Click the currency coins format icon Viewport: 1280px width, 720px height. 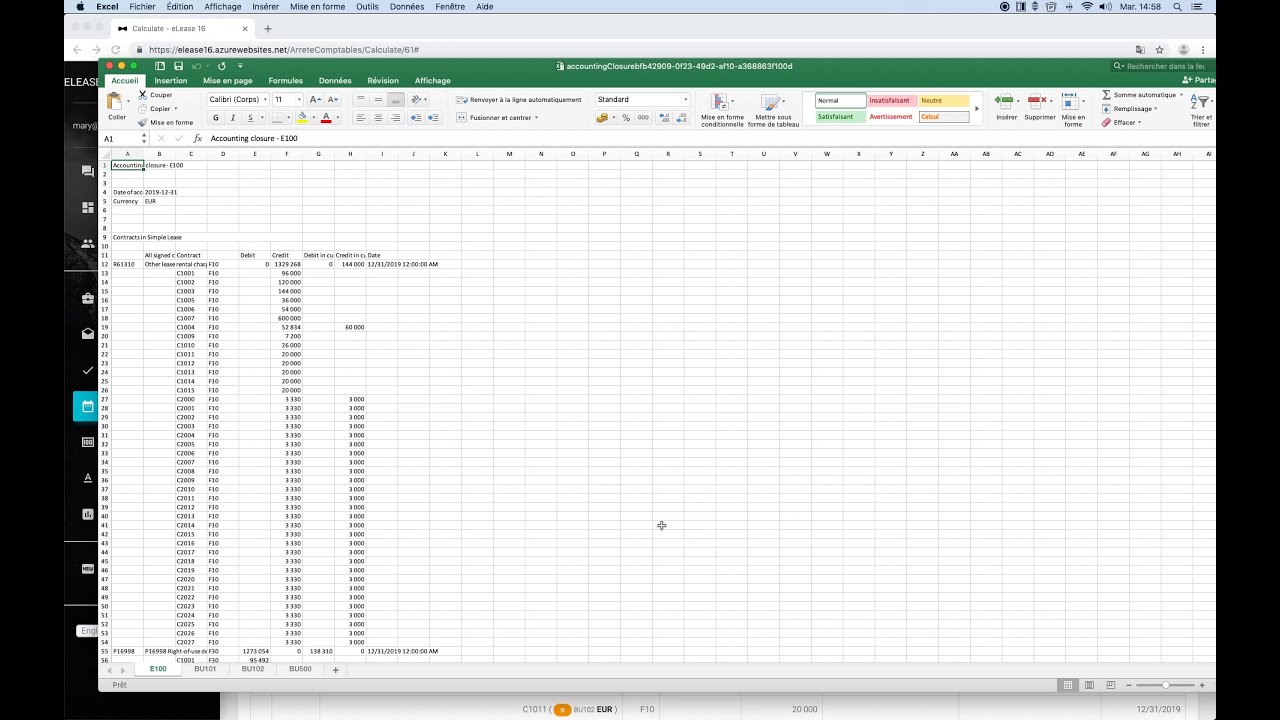click(x=602, y=118)
